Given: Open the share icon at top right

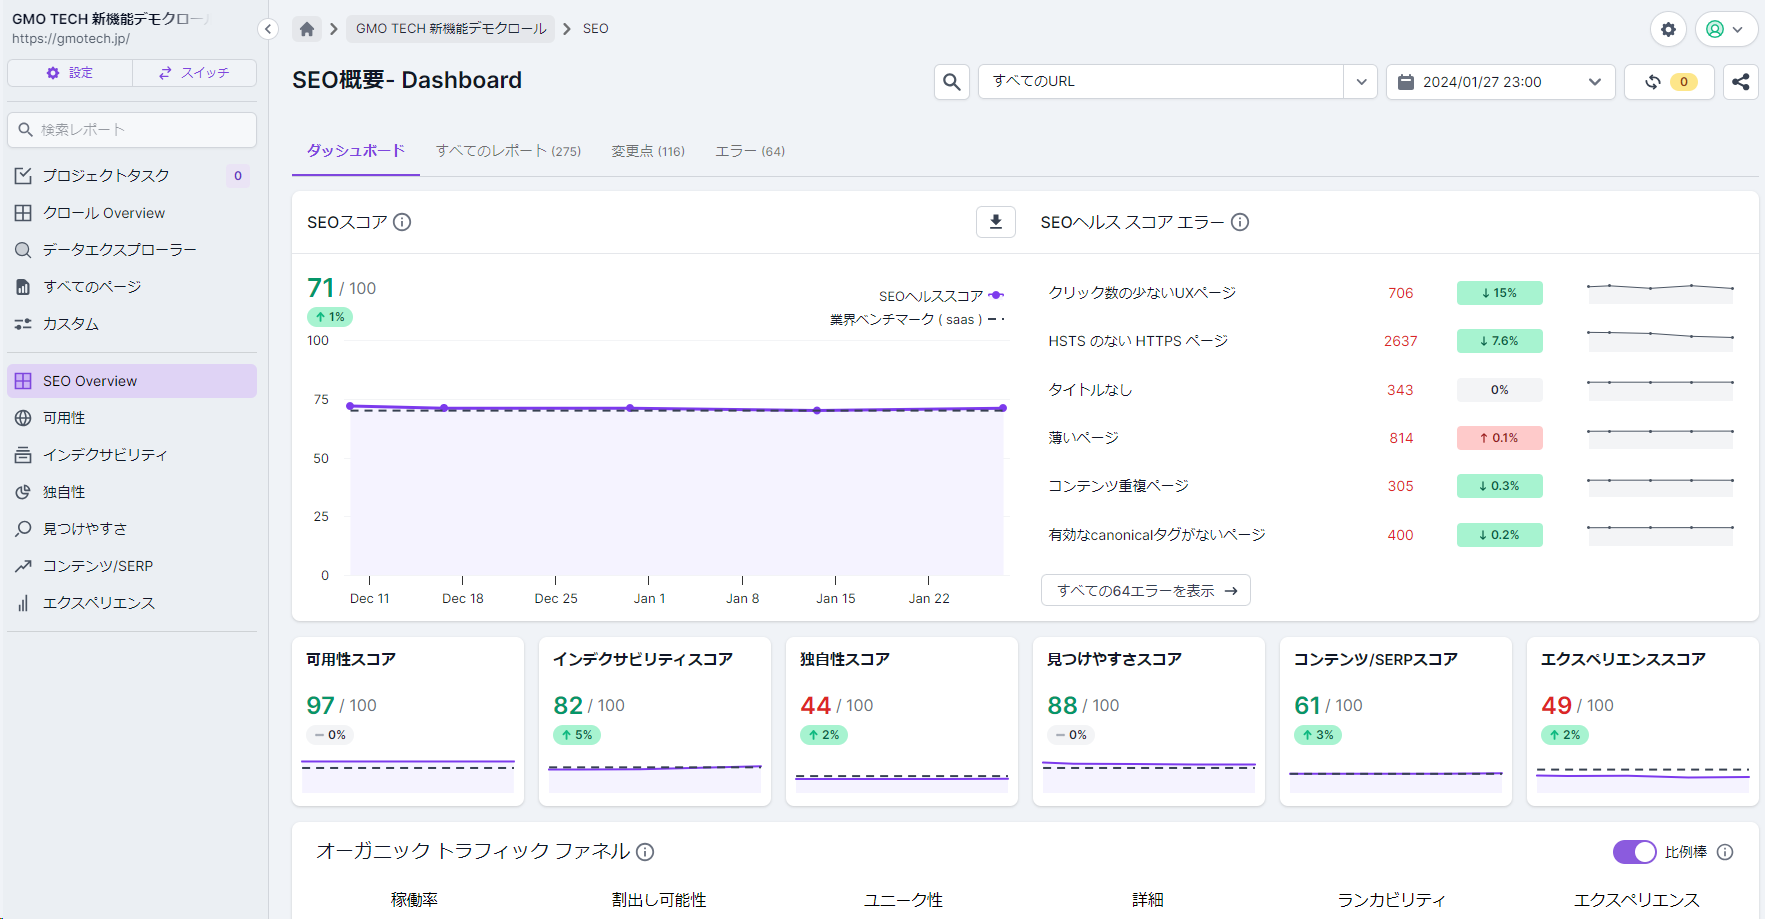Looking at the screenshot, I should [1740, 81].
